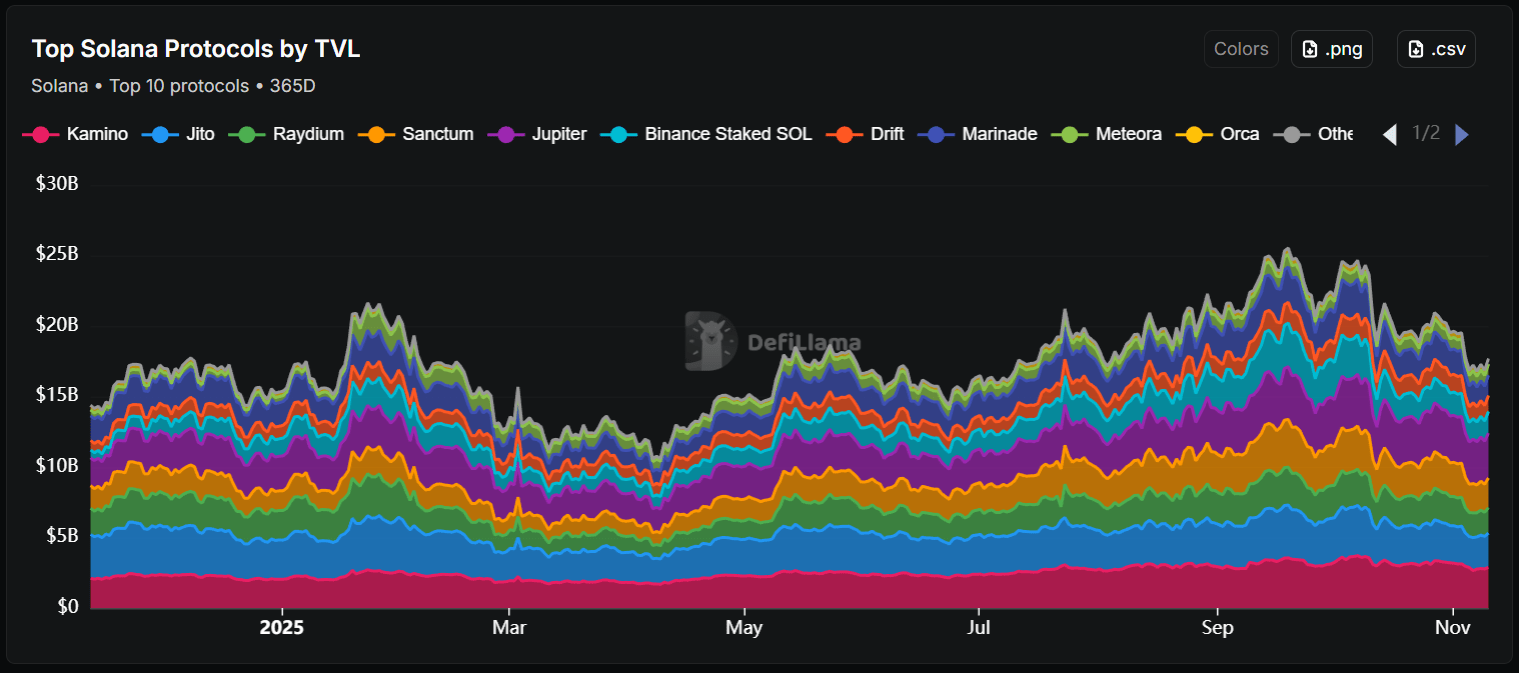Click the left legend pagination arrow
Screen dimensions: 1519x673
pyautogui.click(x=1389, y=133)
